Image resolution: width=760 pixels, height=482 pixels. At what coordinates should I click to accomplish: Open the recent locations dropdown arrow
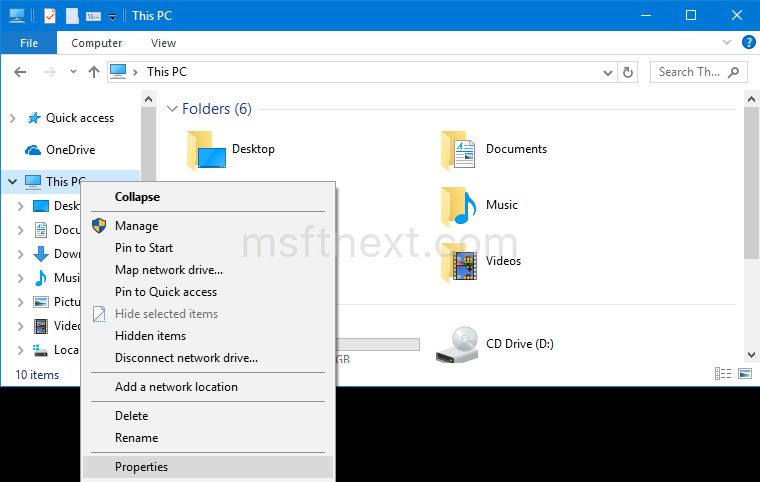73,72
